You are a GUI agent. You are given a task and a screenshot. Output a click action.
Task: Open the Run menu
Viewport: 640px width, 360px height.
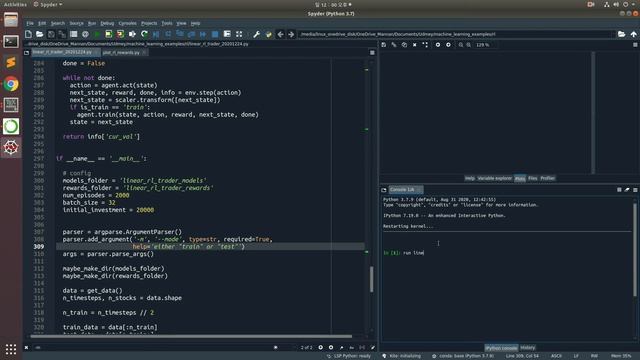point(92,23)
